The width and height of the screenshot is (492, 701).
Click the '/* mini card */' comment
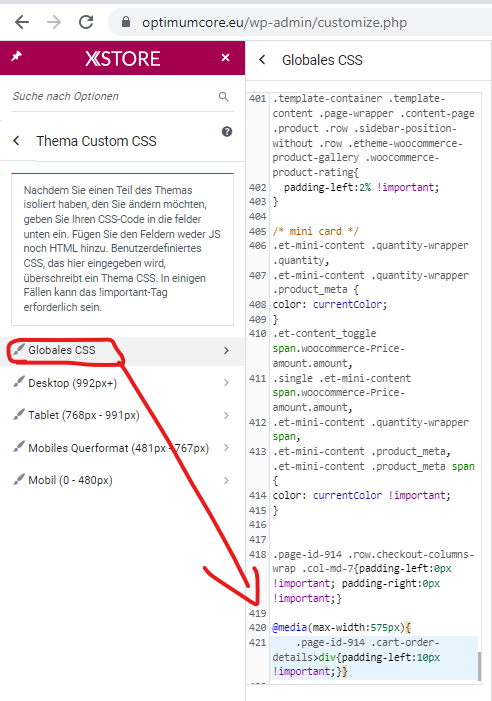click(315, 231)
